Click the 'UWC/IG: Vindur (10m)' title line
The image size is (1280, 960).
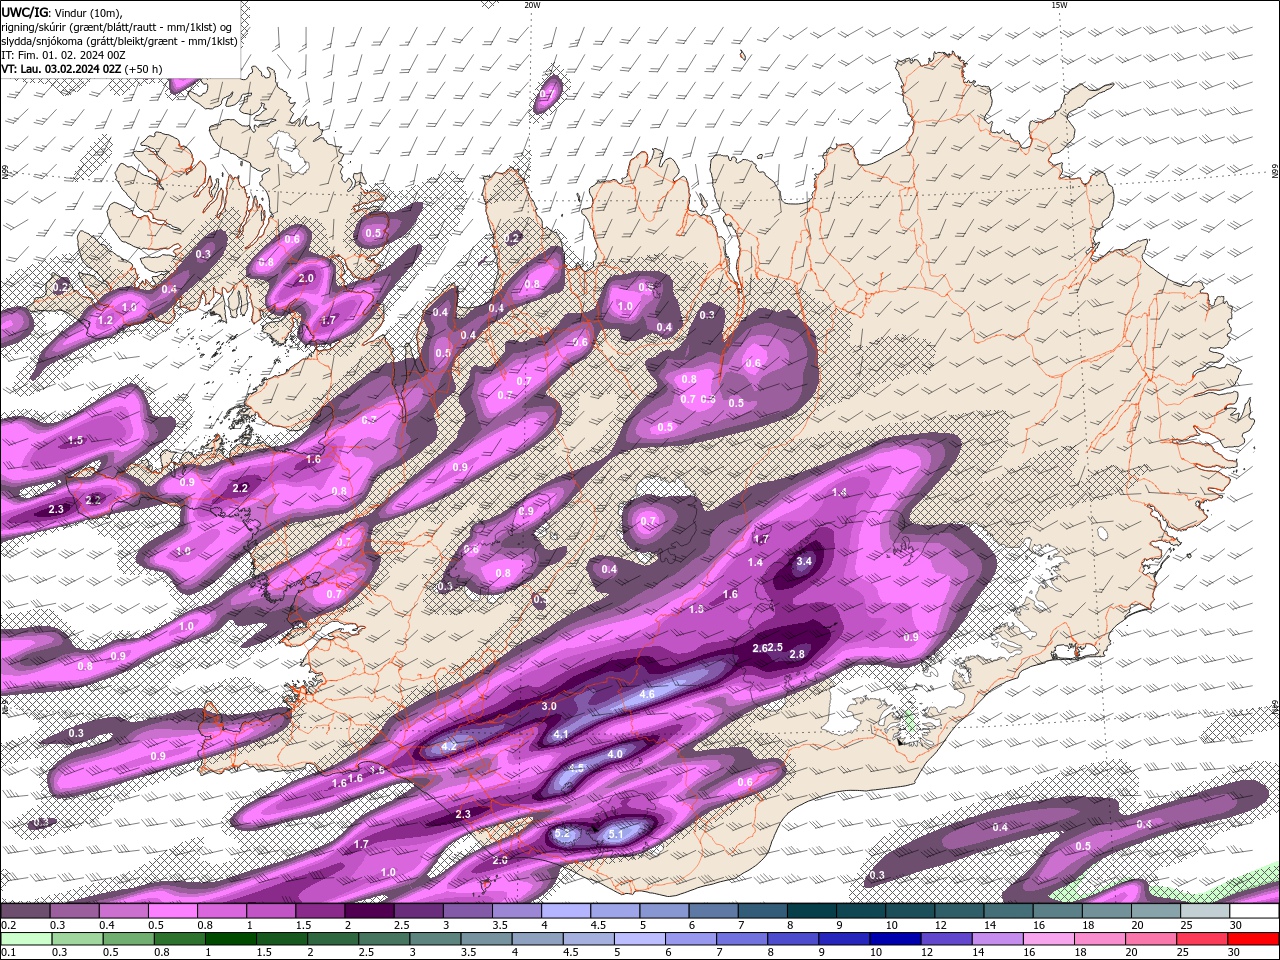click(61, 12)
